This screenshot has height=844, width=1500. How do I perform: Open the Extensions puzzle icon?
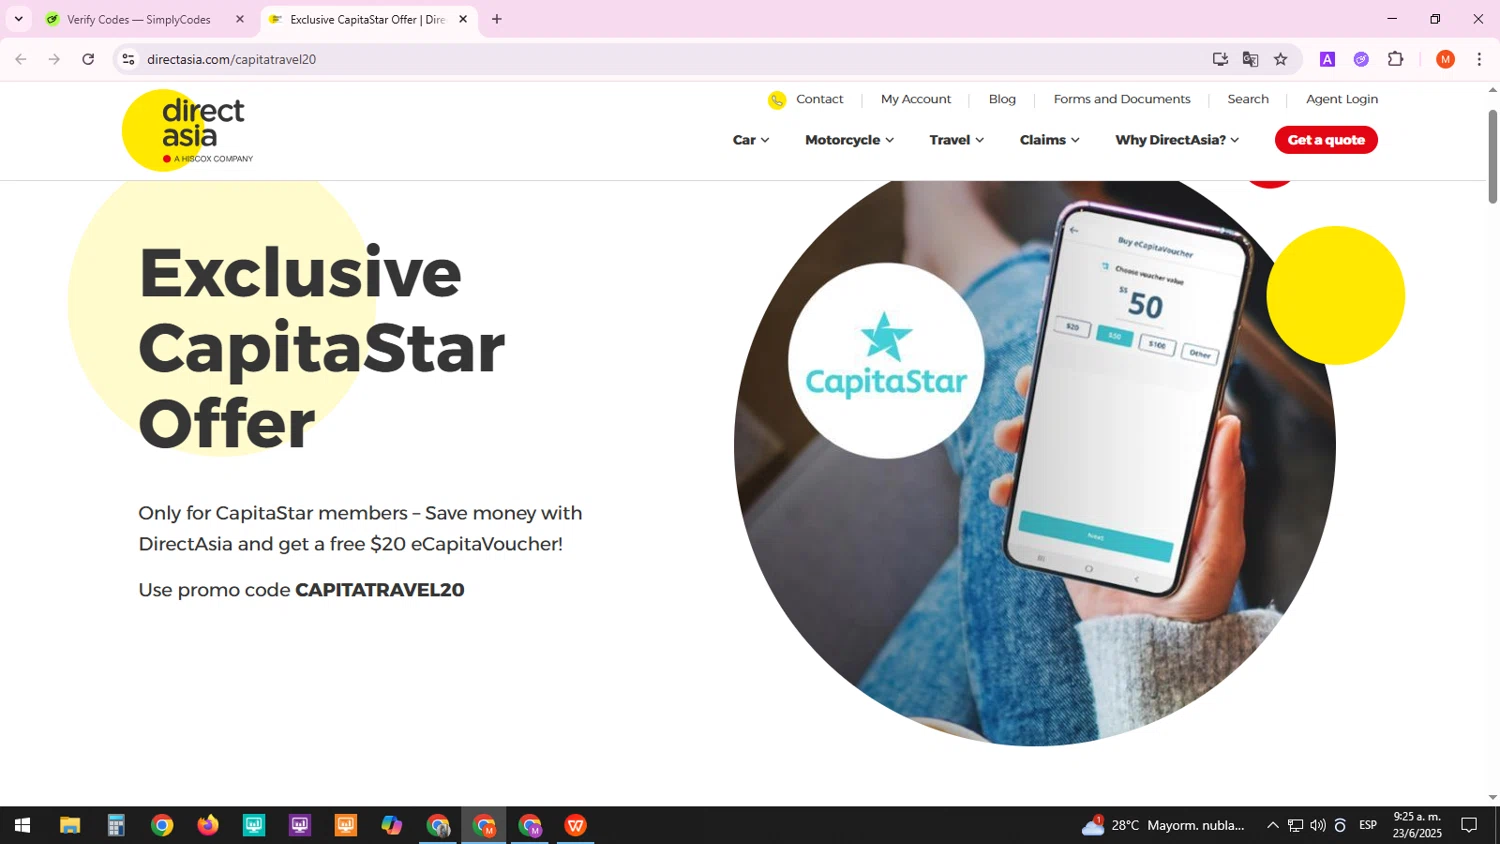coord(1396,59)
